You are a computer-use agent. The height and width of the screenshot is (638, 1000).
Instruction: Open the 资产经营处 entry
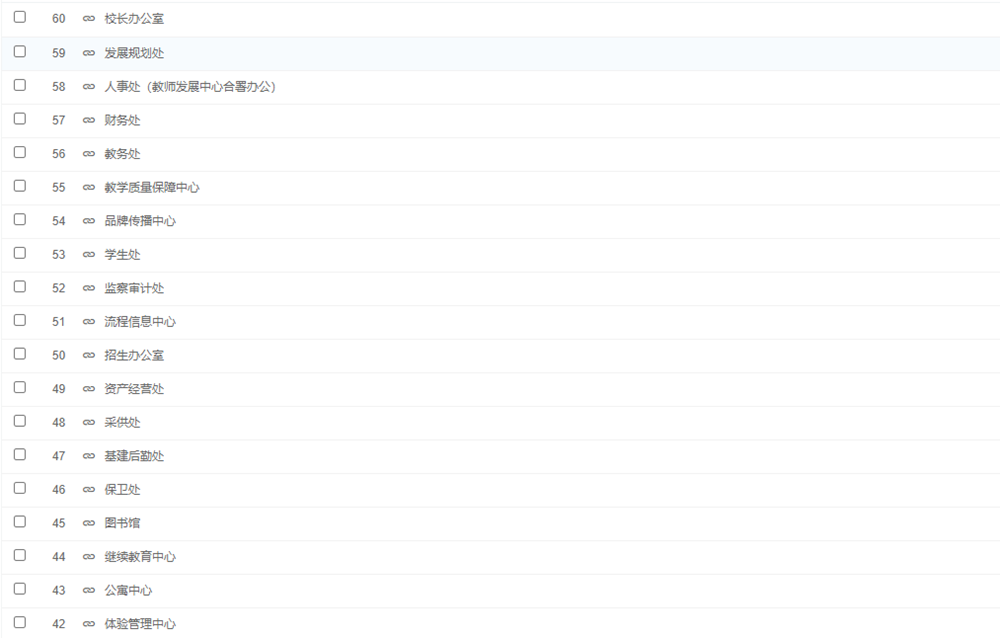click(134, 389)
